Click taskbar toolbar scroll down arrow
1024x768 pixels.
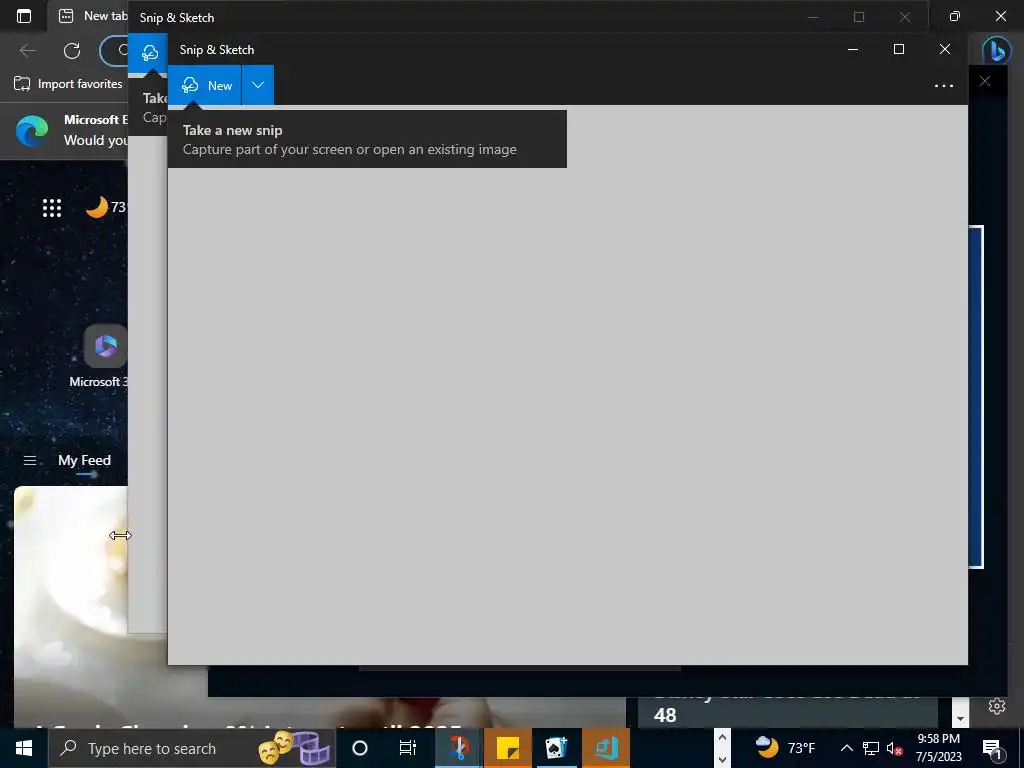(722, 759)
